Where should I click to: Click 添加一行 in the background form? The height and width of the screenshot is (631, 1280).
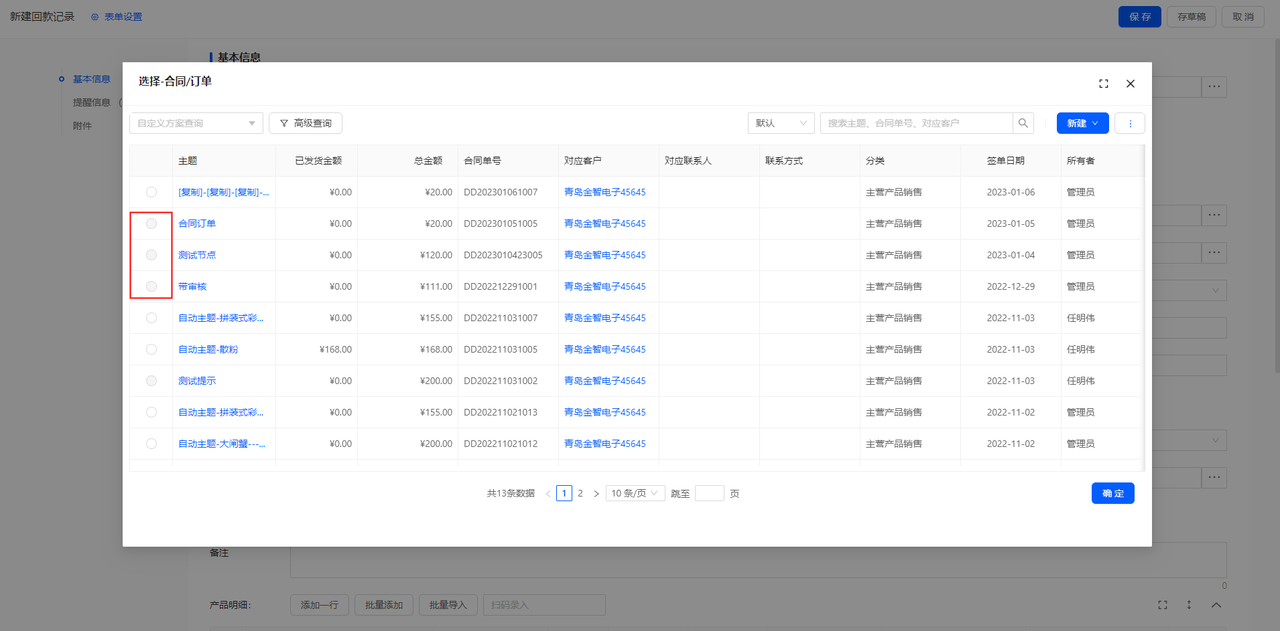click(x=320, y=605)
